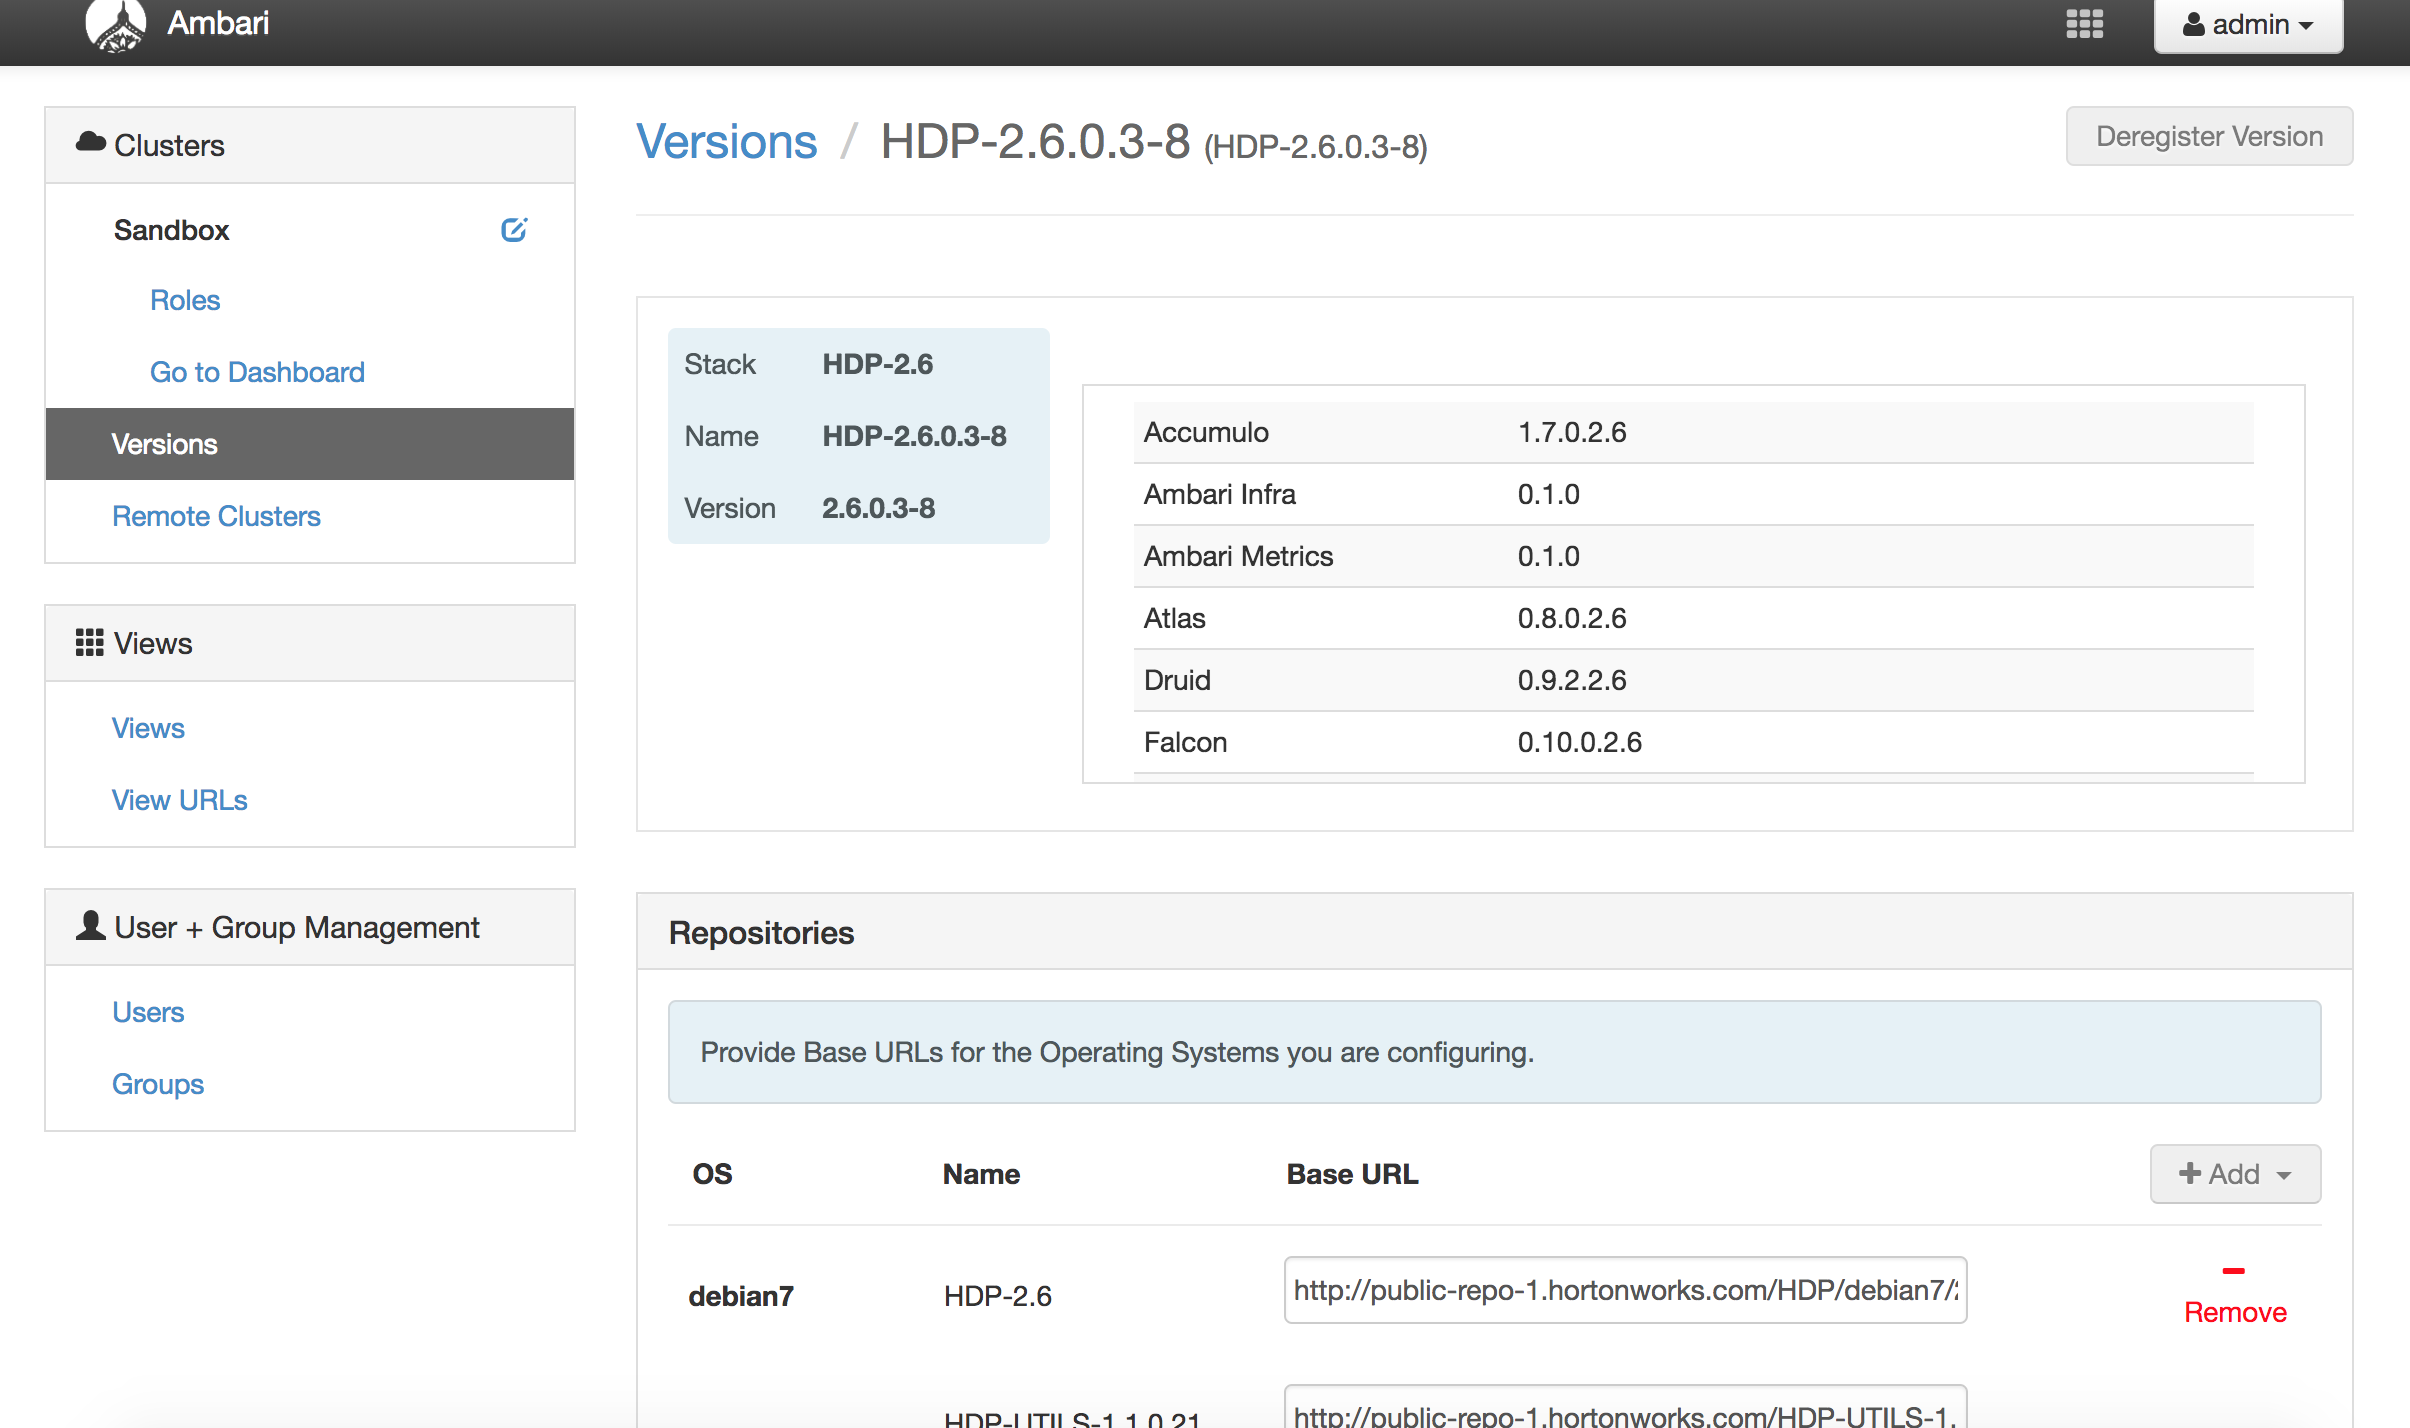
Task: Open the apps grid icon in top bar
Action: tap(2085, 24)
